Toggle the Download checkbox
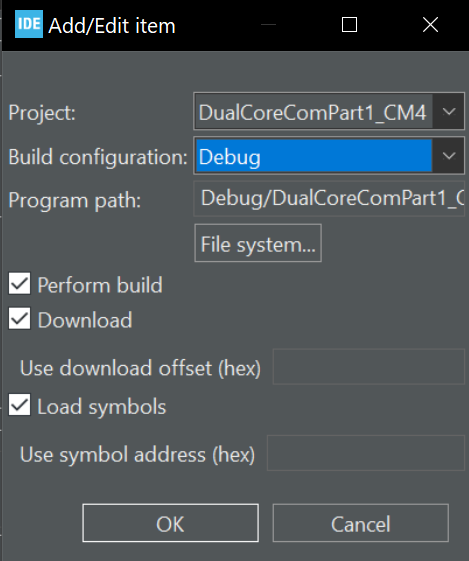The height and width of the screenshot is (561, 469). coord(20,318)
